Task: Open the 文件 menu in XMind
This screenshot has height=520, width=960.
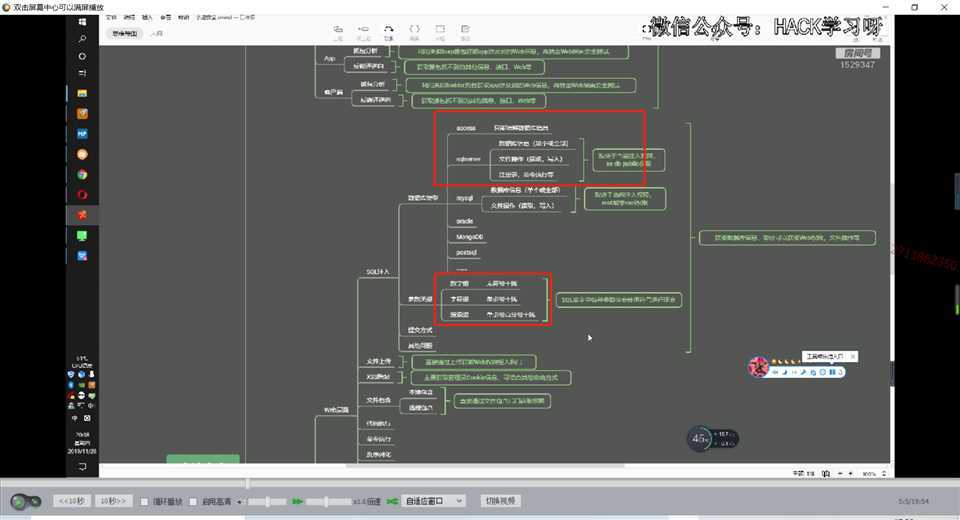Action: tap(111, 18)
